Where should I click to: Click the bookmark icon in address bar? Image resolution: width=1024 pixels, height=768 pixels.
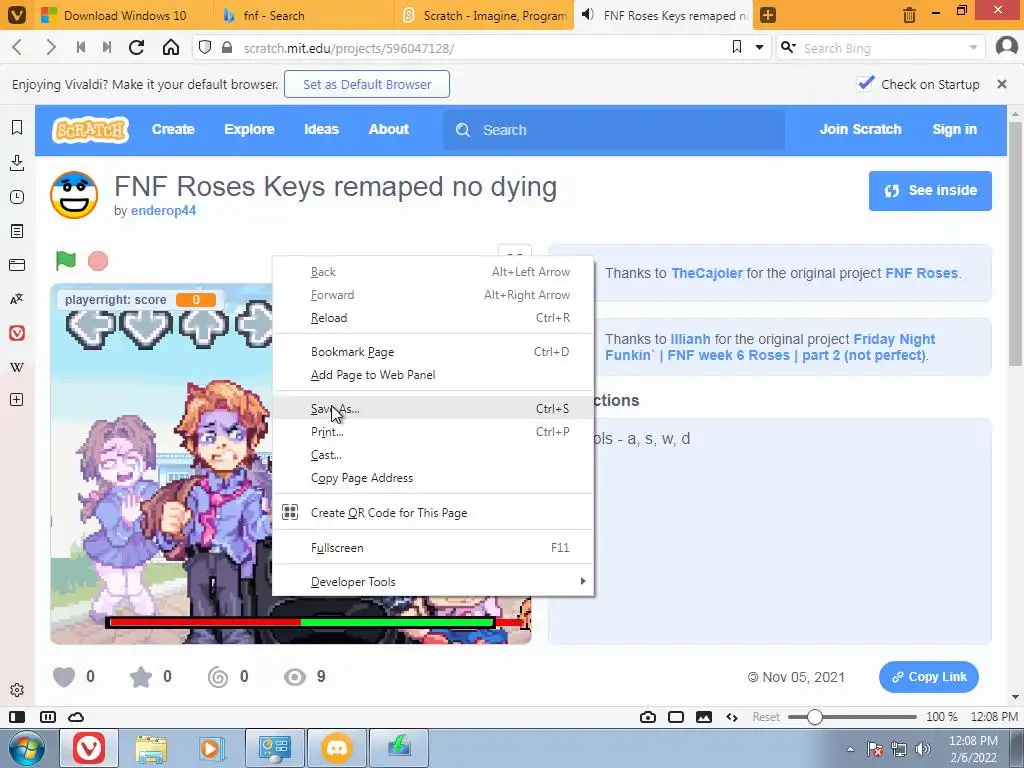[x=737, y=47]
